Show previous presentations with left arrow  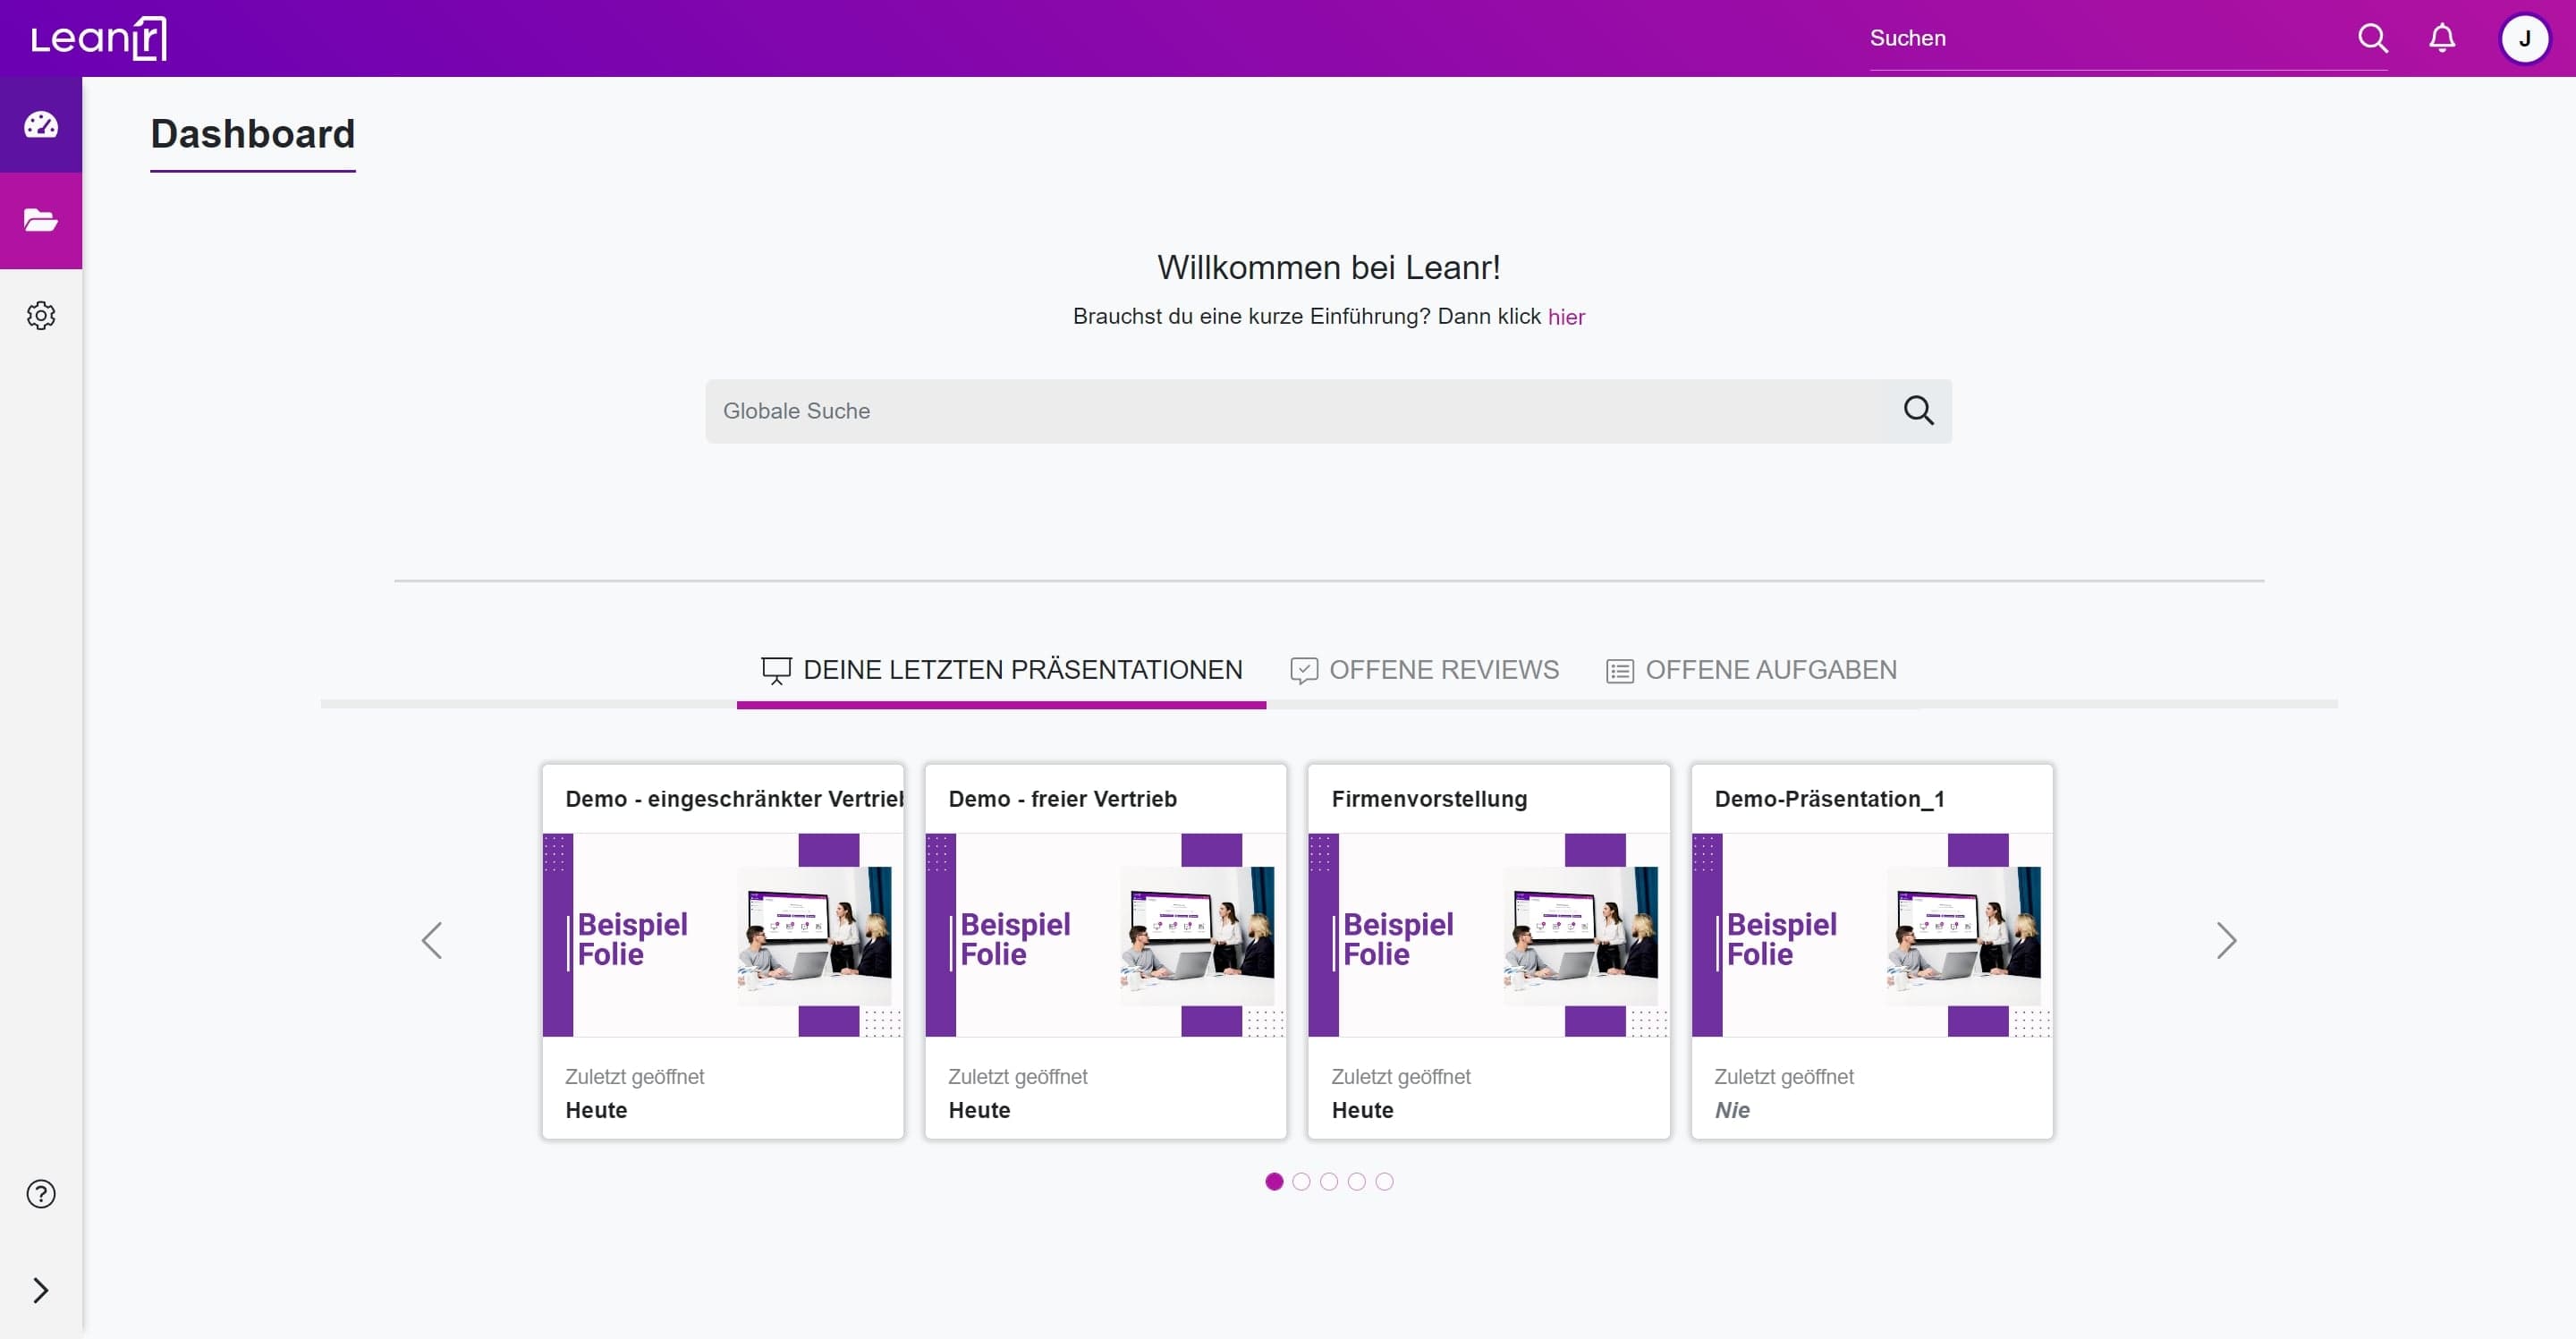(x=432, y=940)
